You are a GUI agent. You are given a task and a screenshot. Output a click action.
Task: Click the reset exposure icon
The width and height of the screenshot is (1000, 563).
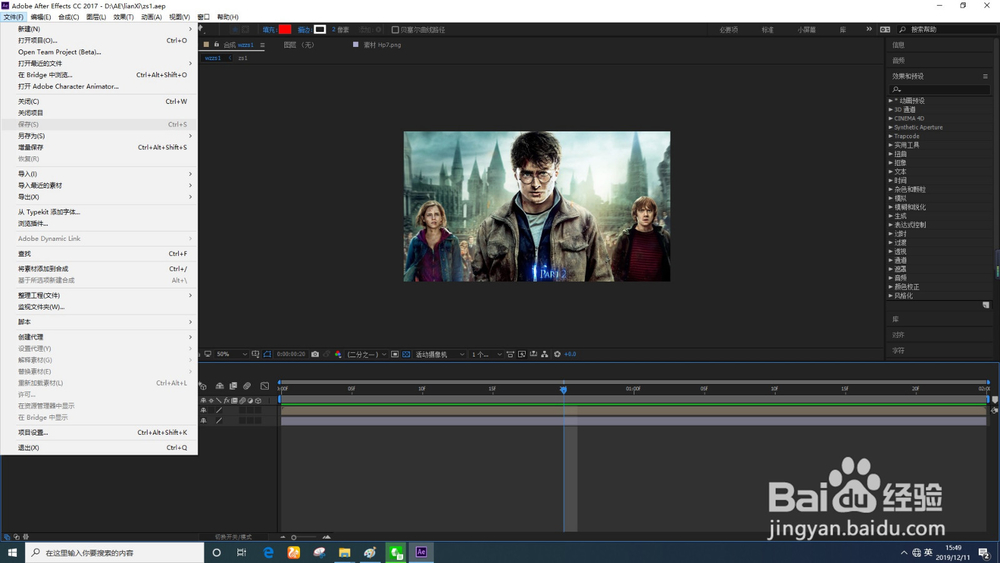click(x=557, y=354)
